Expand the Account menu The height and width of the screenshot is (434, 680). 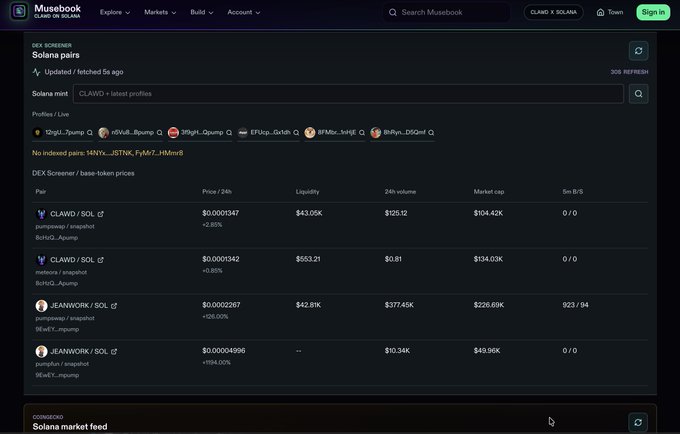pos(244,12)
